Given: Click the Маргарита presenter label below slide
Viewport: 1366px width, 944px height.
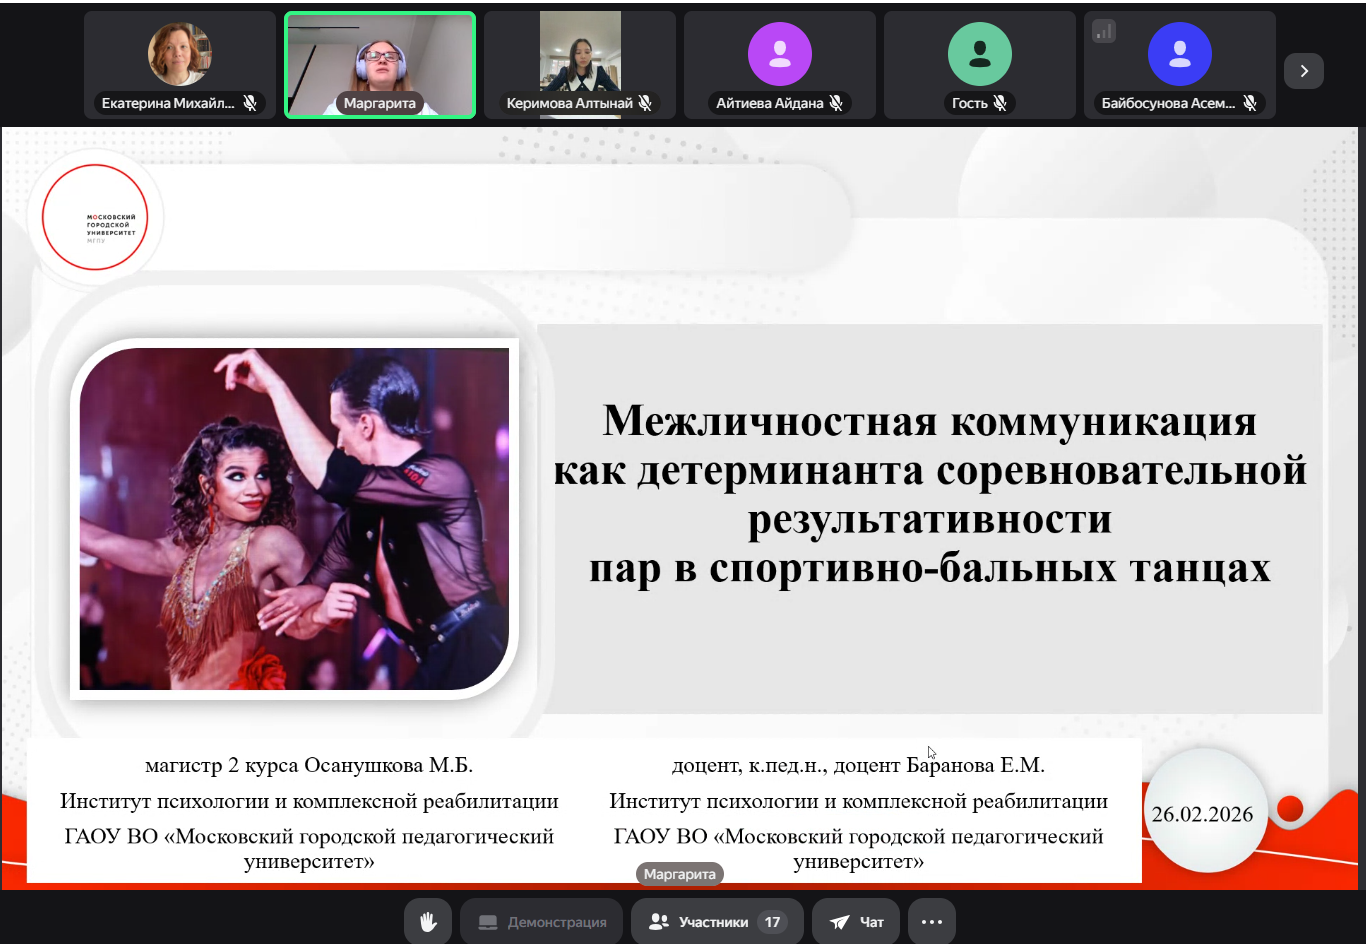Looking at the screenshot, I should pos(680,874).
